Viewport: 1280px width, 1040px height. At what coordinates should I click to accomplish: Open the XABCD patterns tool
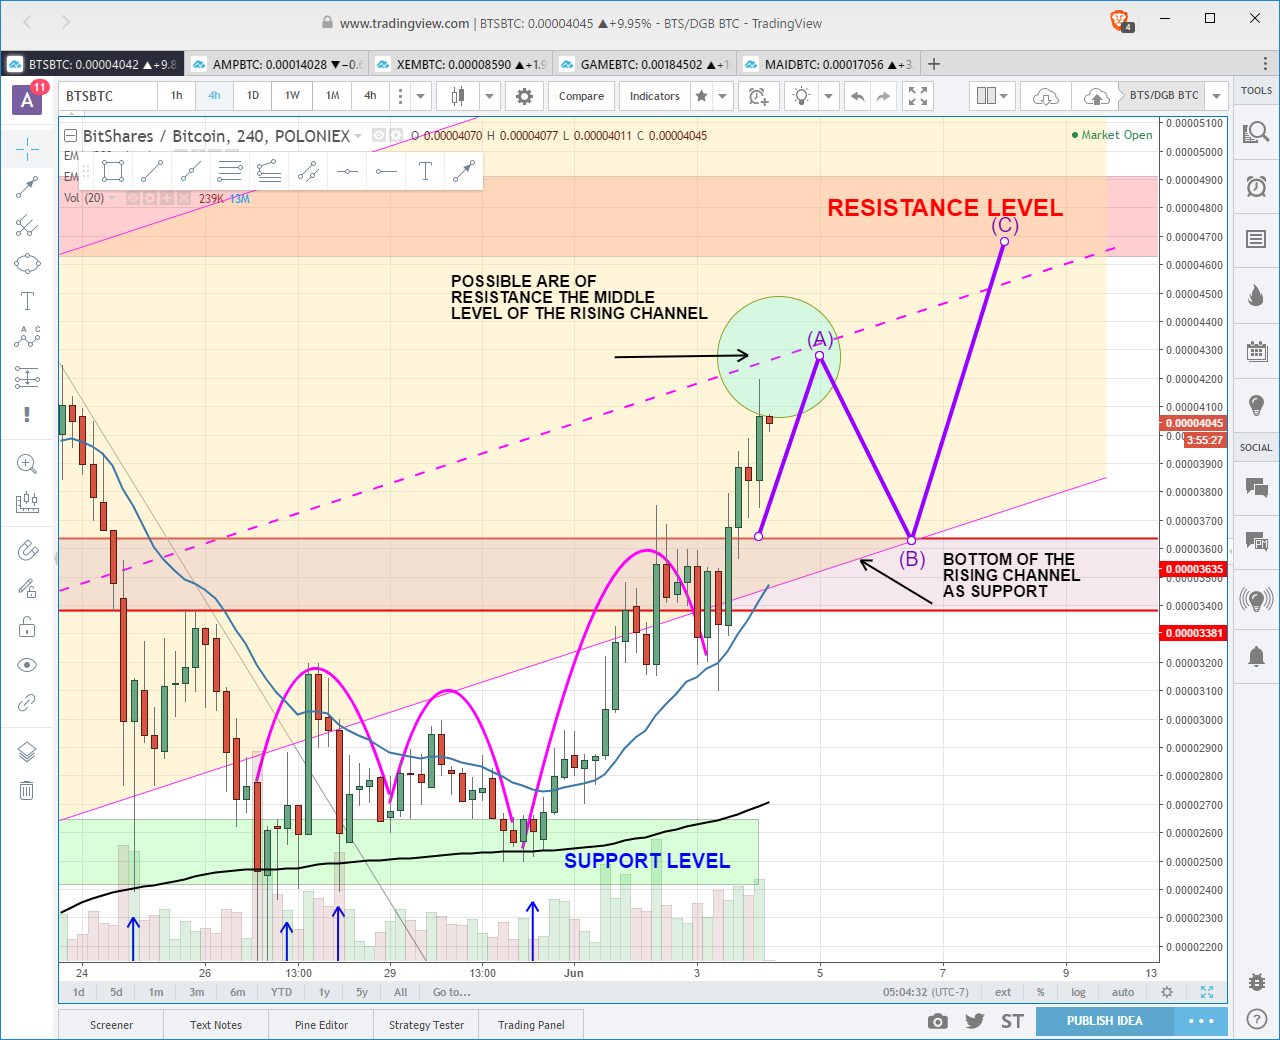pyautogui.click(x=27, y=338)
